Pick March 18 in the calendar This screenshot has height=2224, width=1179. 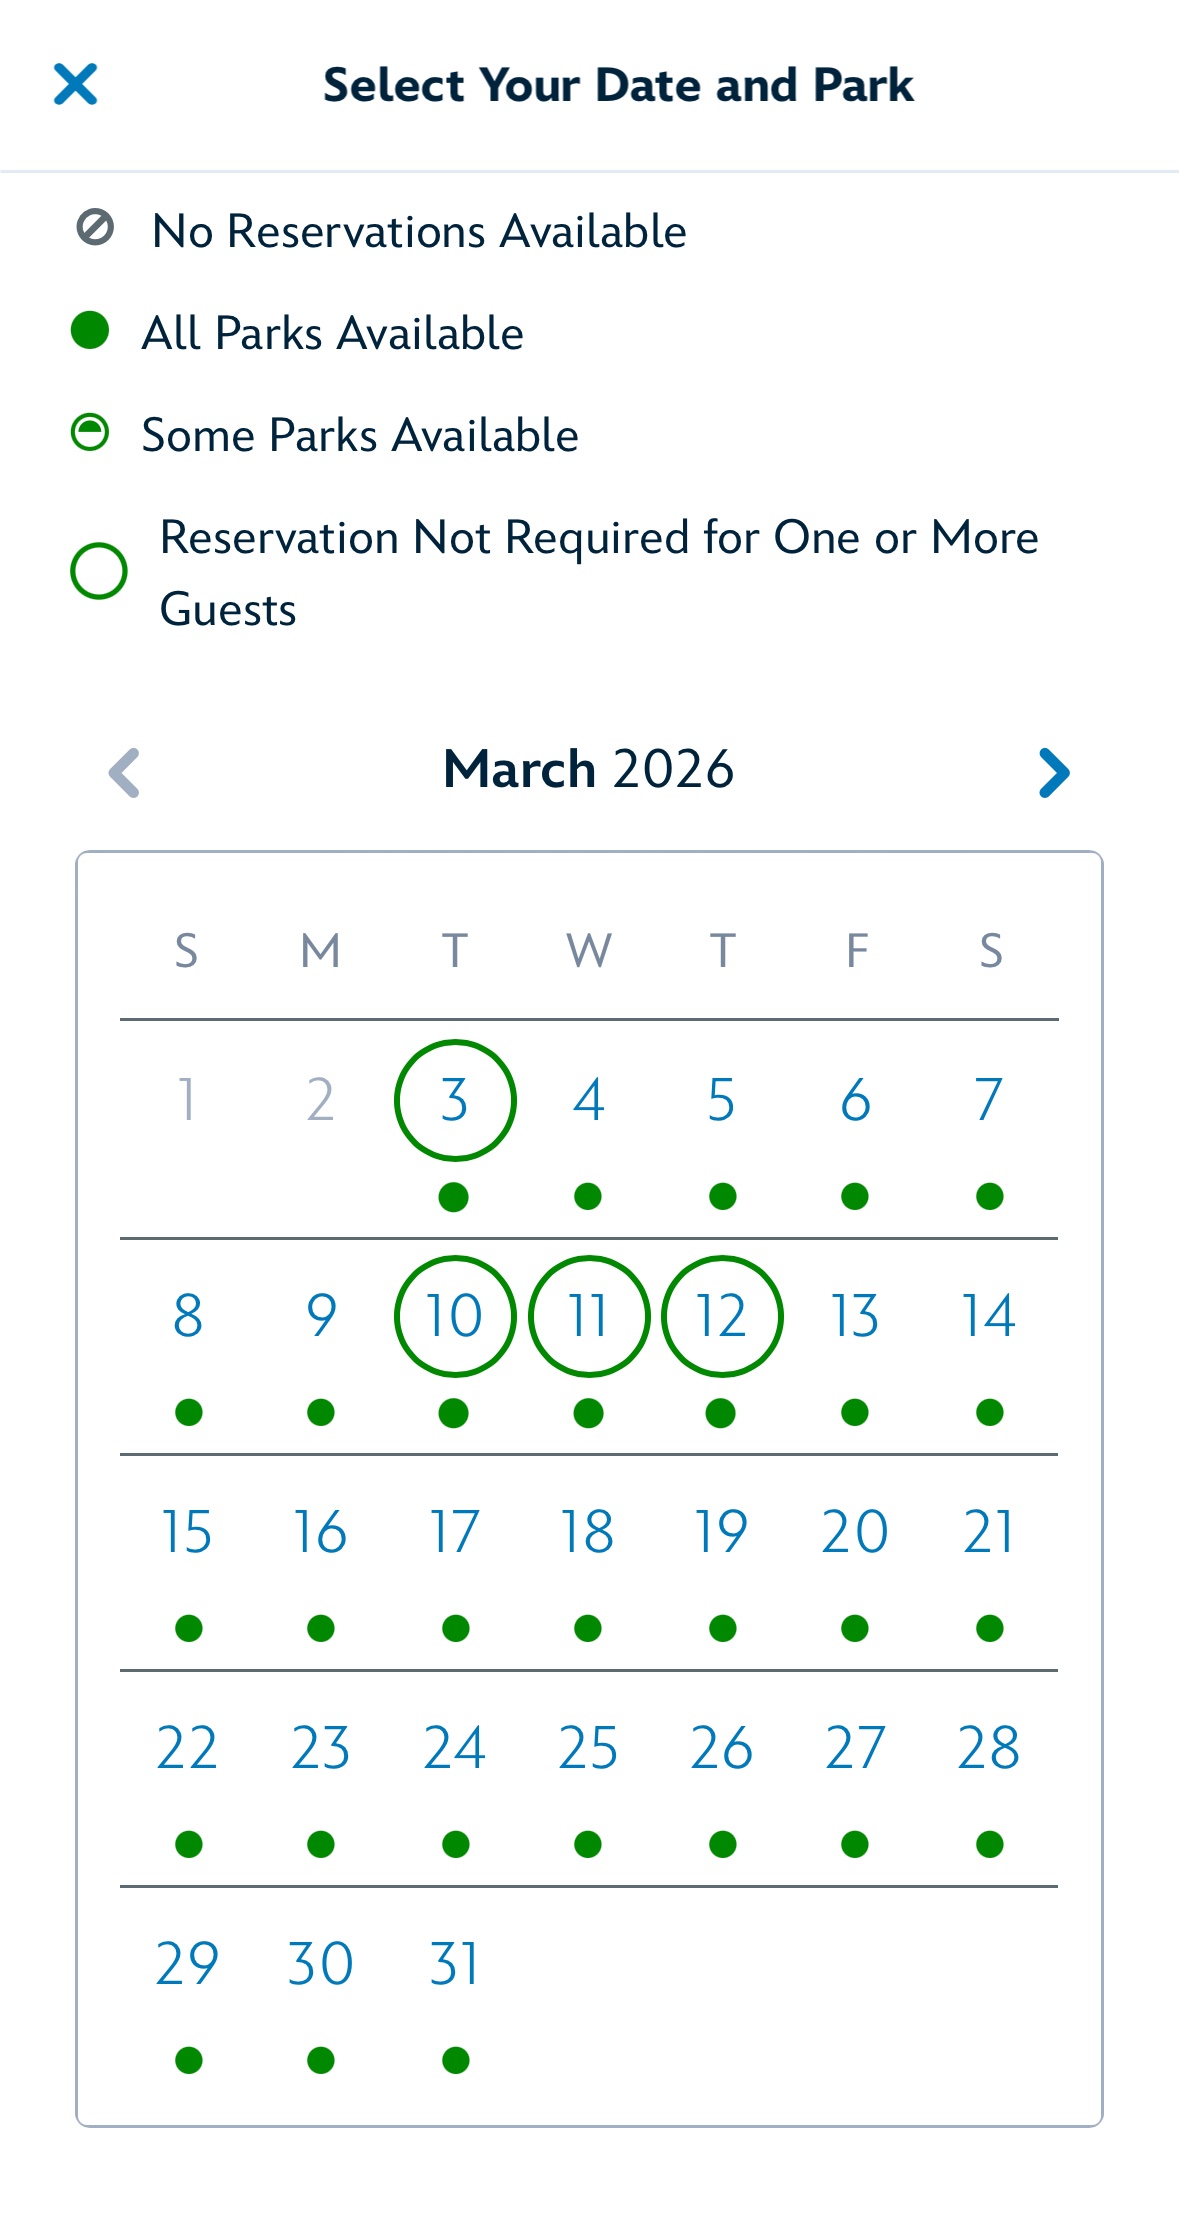pyautogui.click(x=588, y=1532)
